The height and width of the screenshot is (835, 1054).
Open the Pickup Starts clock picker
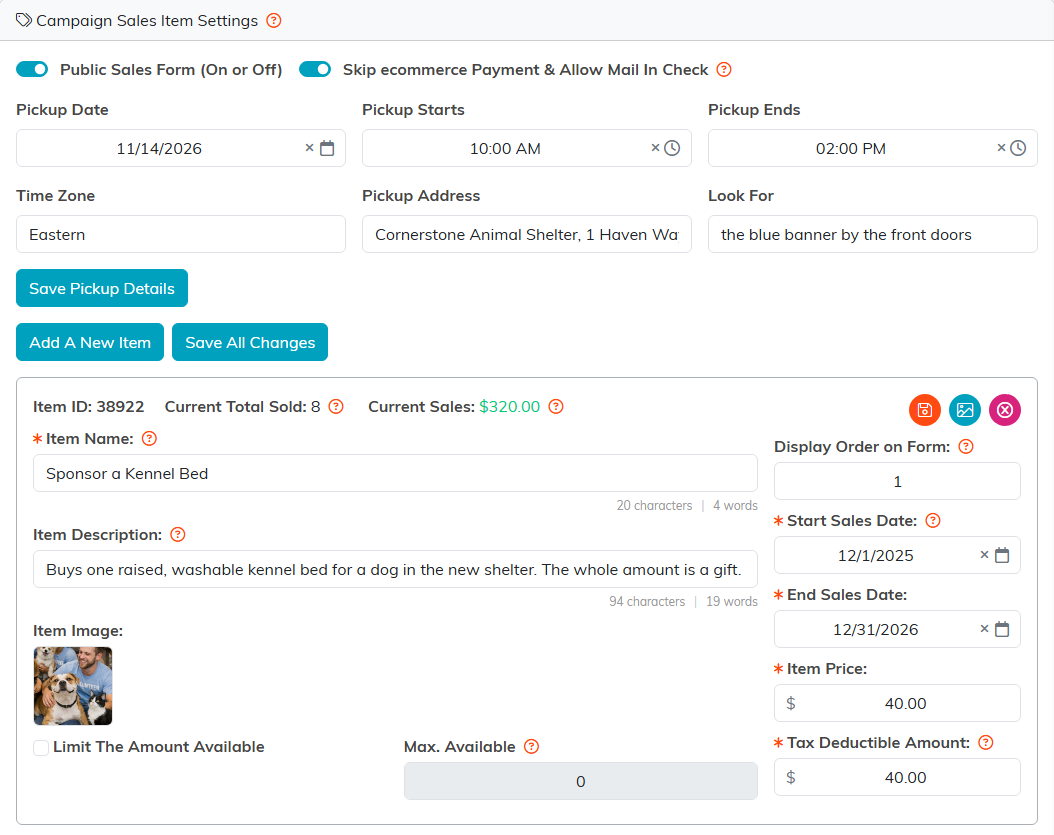click(672, 148)
